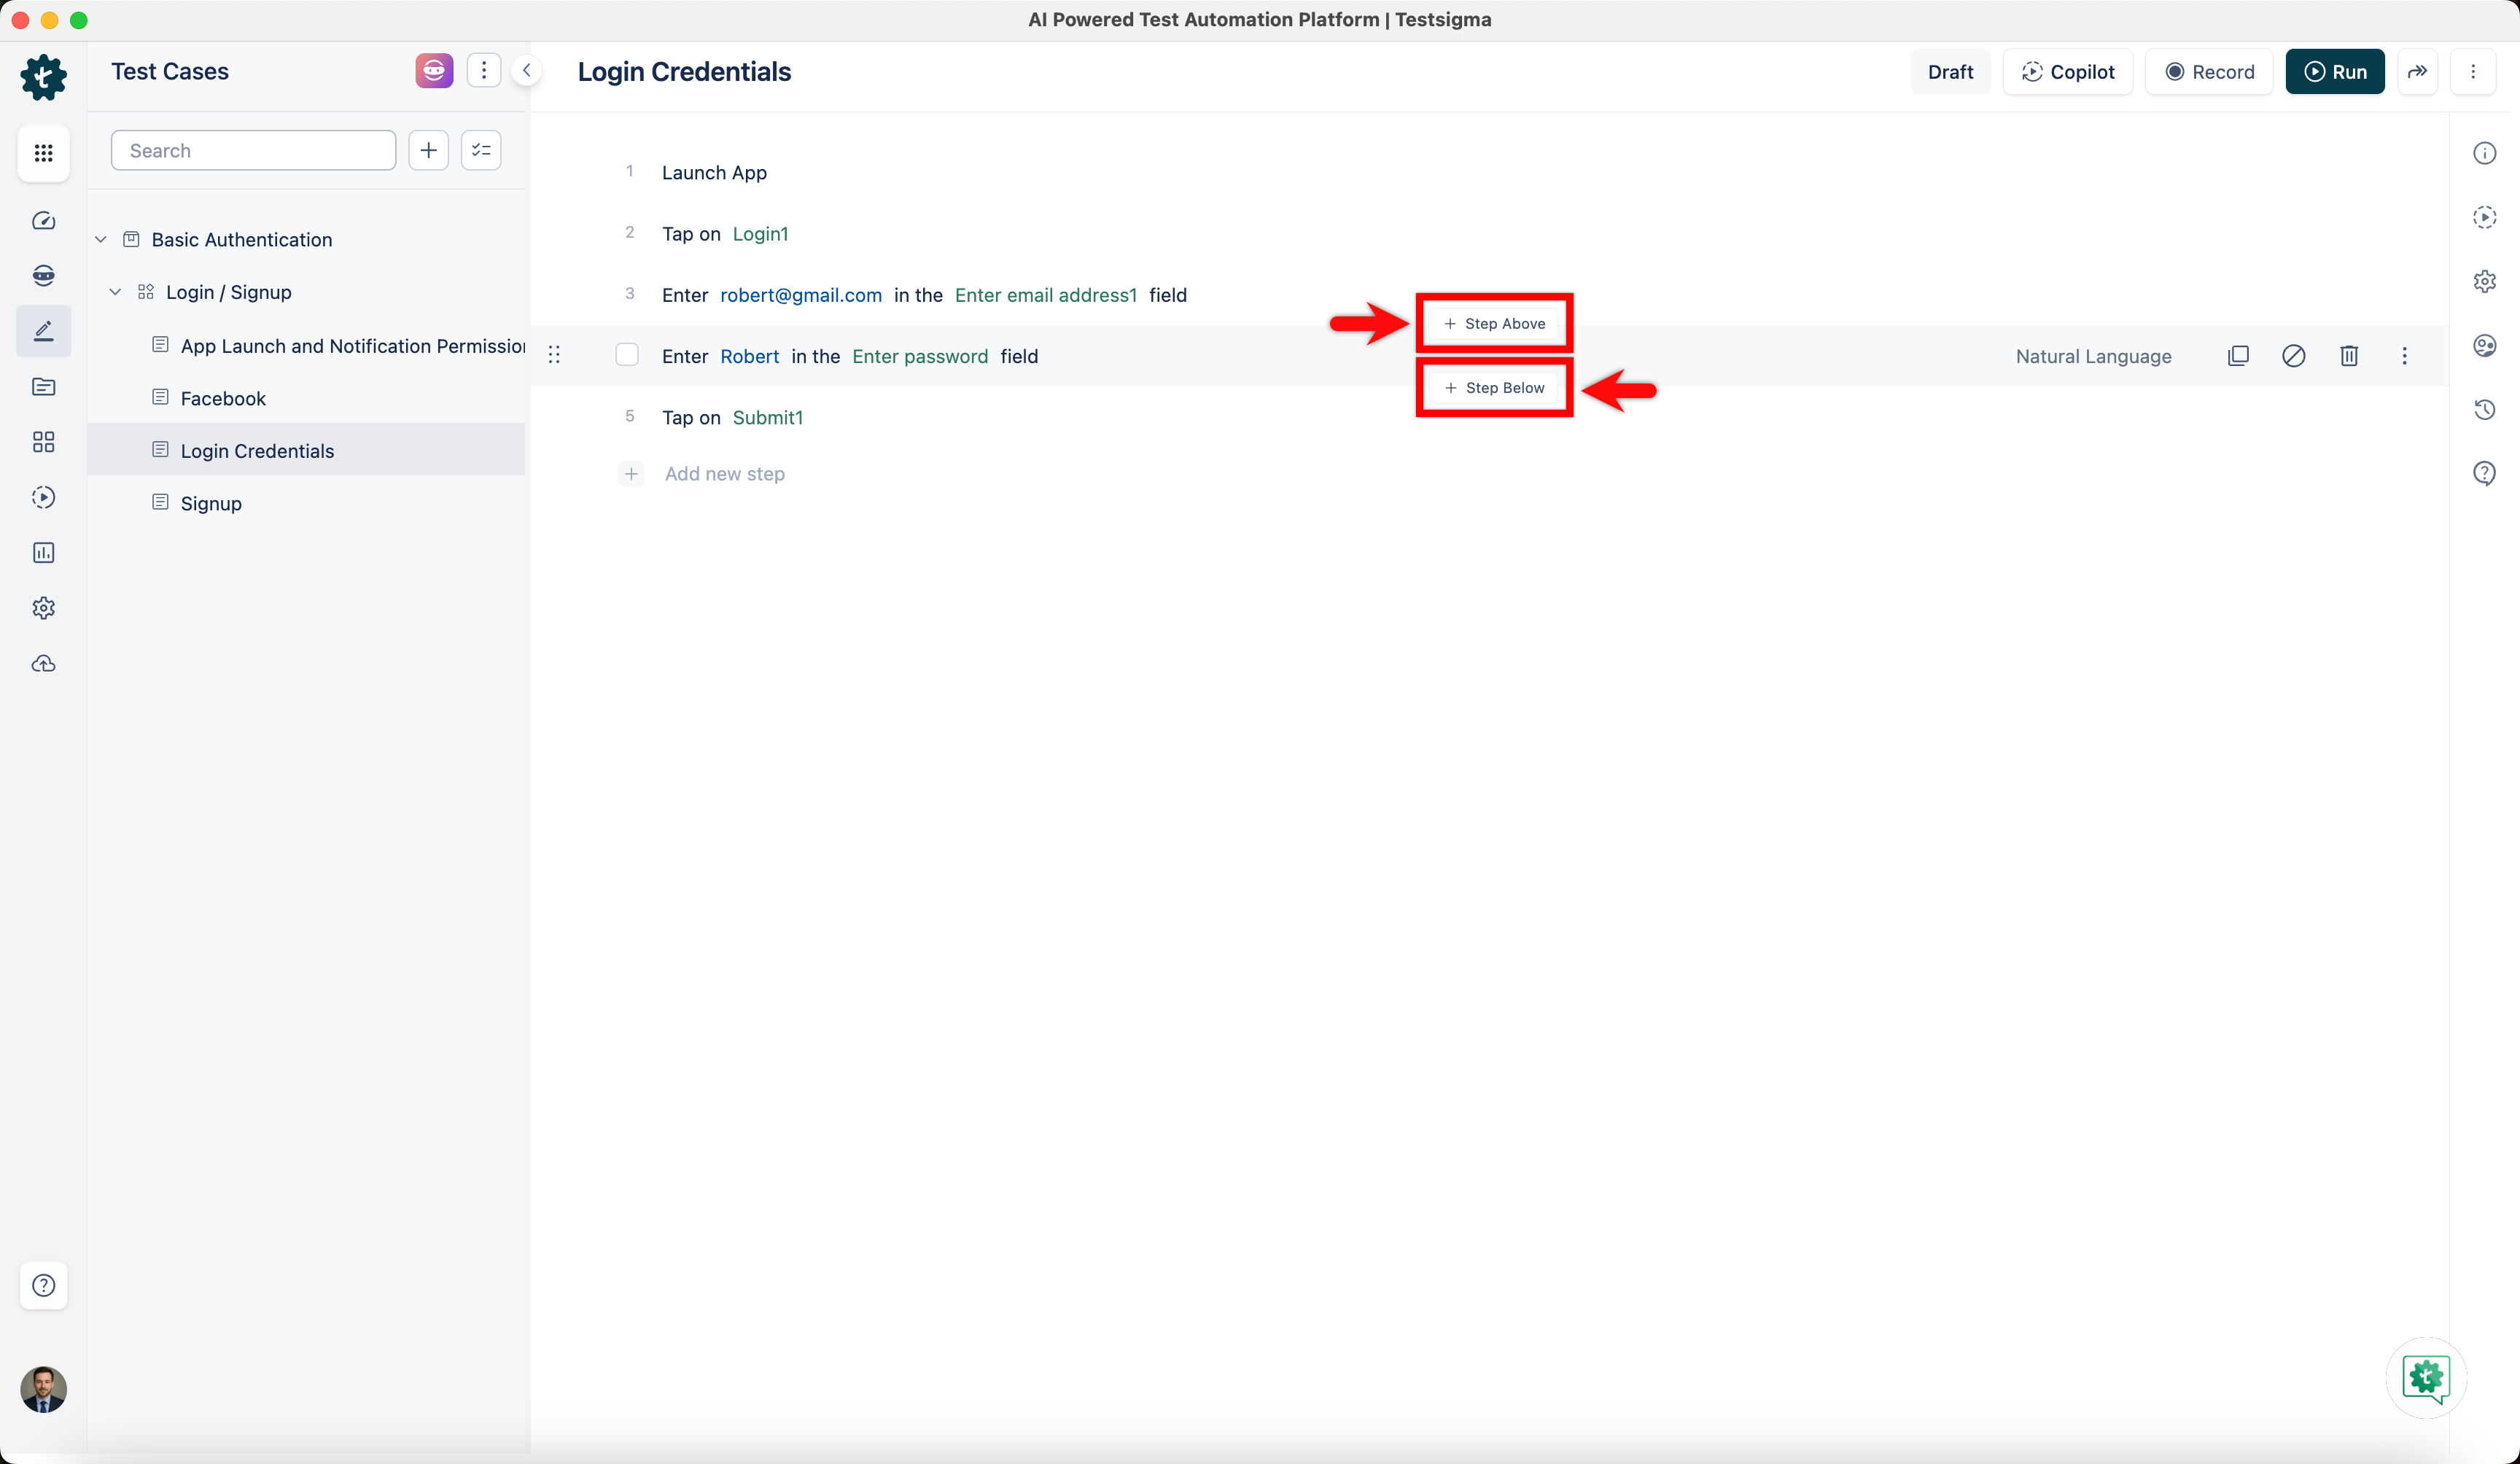This screenshot has height=1464, width=2520.
Task: Collapse the Login / Signup folder
Action: (115, 292)
